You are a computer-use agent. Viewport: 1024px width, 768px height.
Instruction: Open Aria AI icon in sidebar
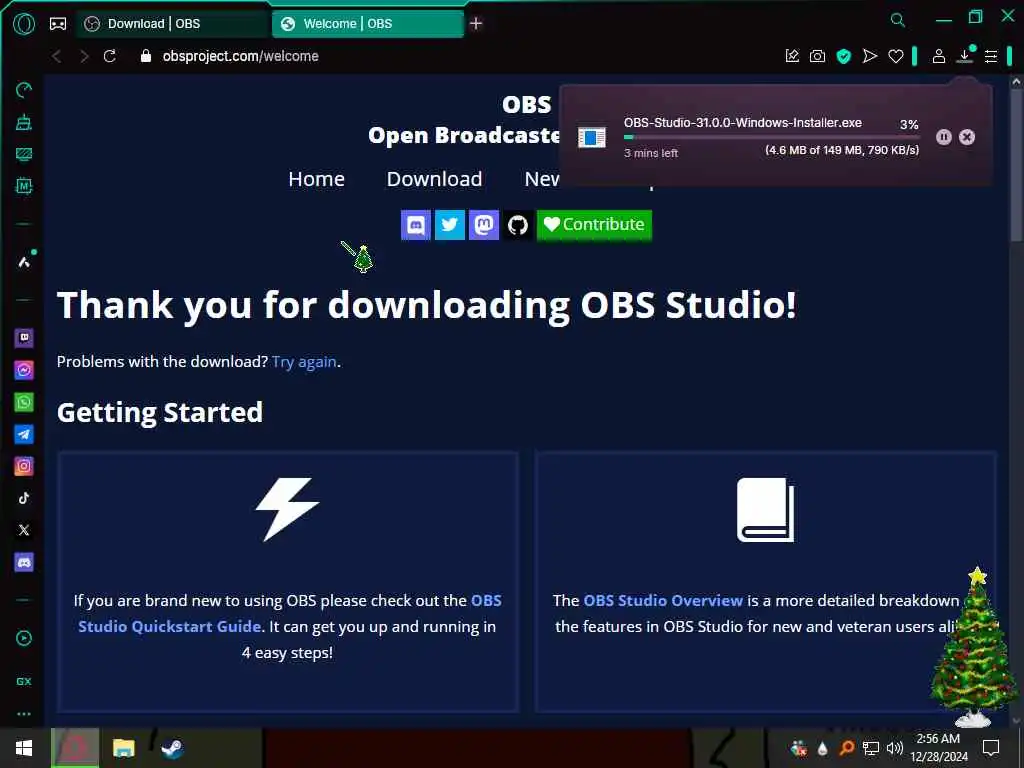coord(25,261)
